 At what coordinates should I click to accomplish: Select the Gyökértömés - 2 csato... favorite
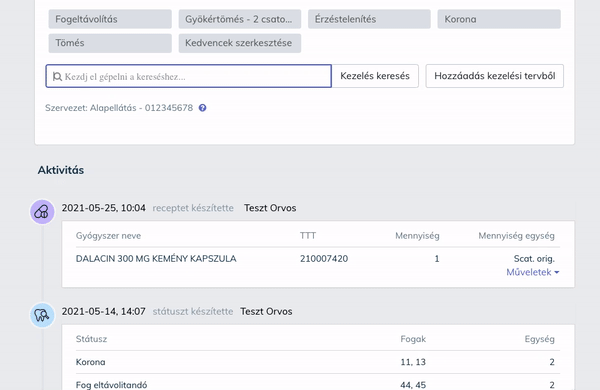tap(240, 19)
